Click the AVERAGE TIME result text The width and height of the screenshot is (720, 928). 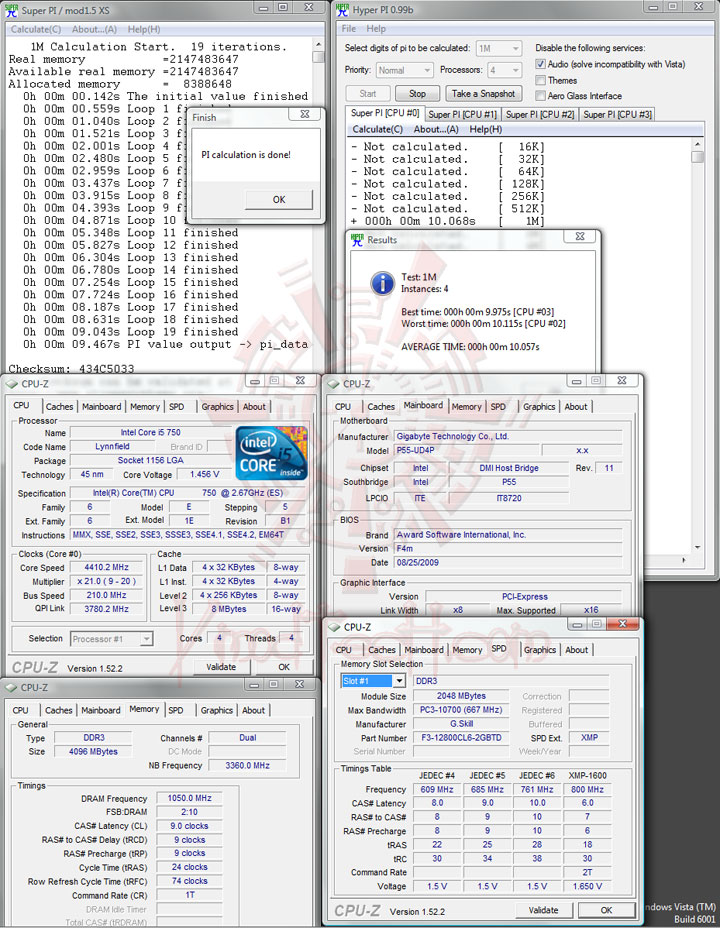pos(470,347)
